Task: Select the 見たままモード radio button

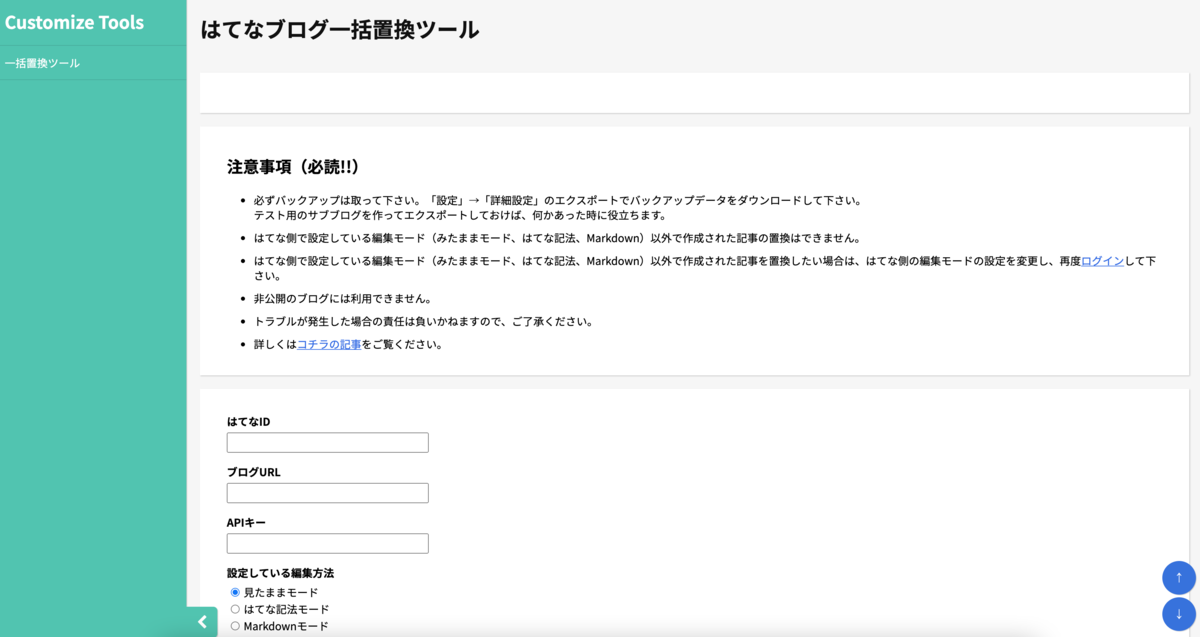Action: tap(235, 593)
